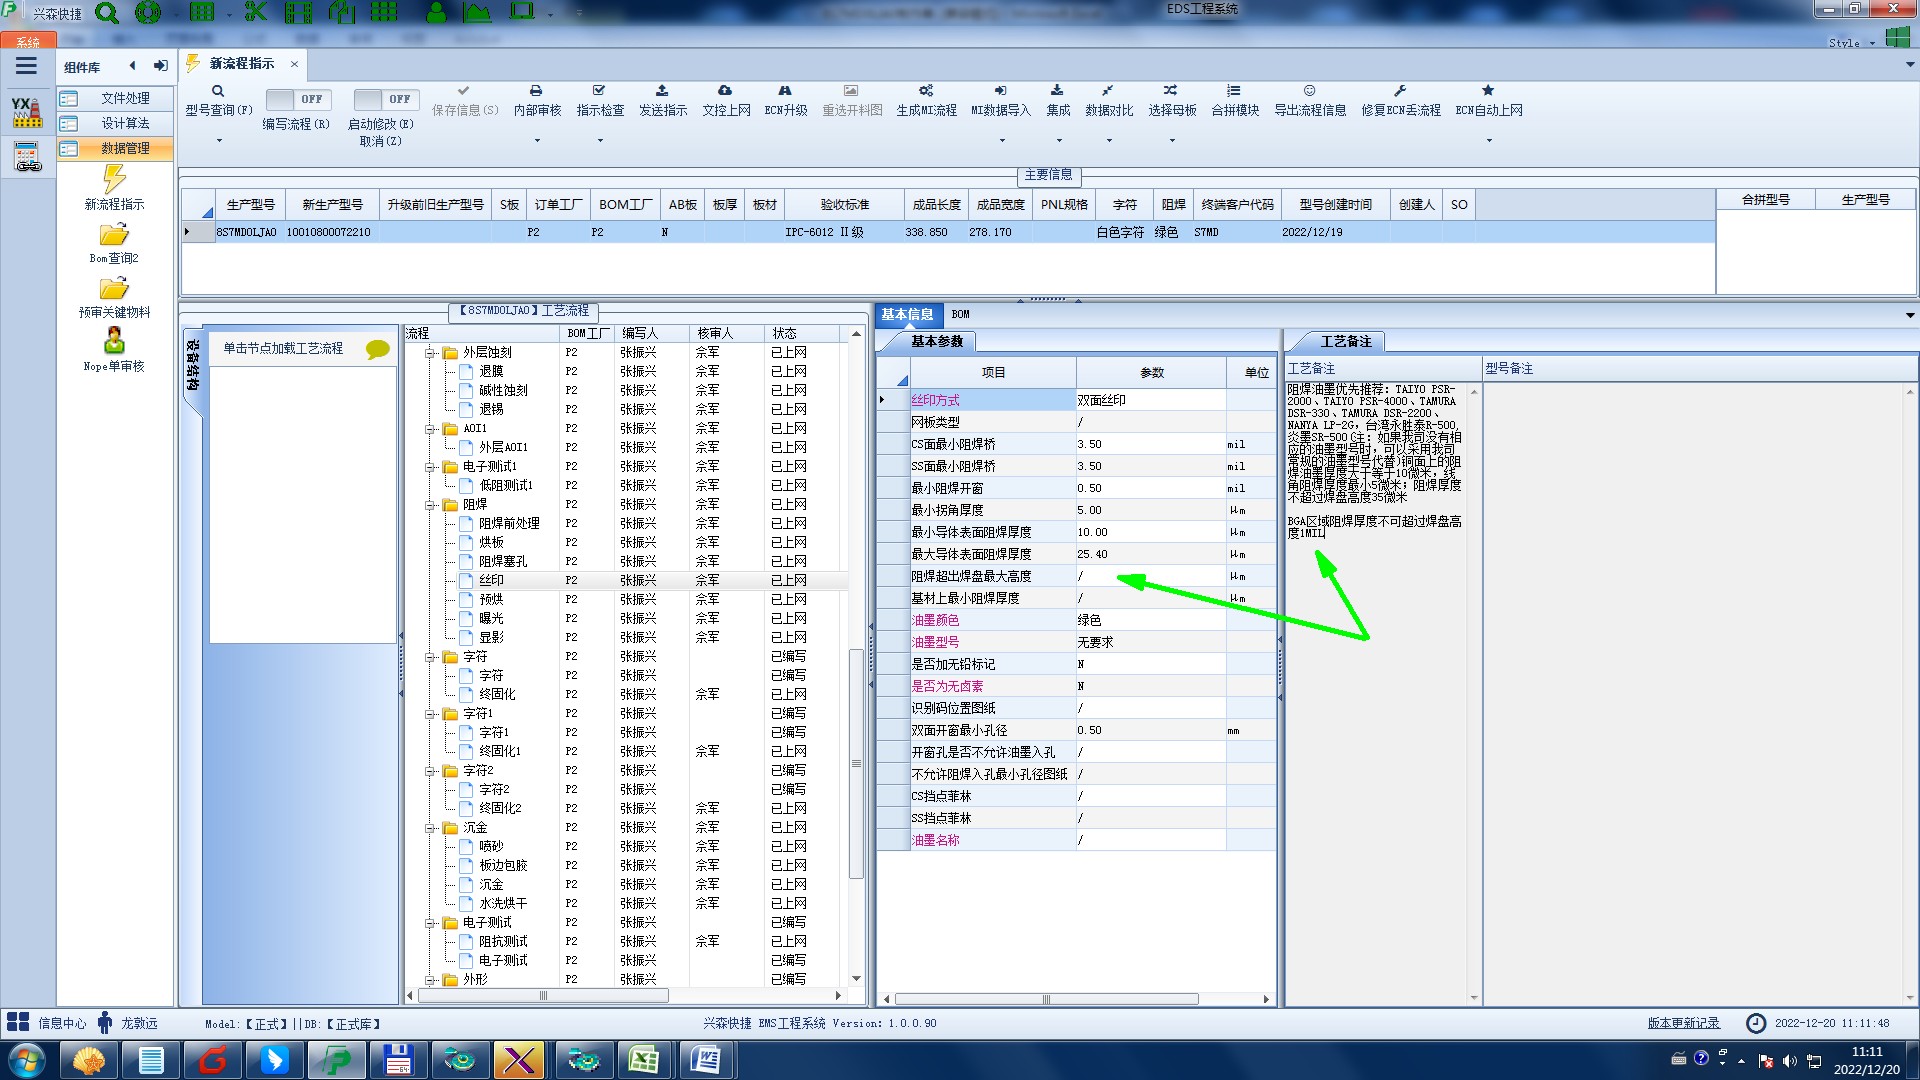
Task: Click the flow tree horizontal scrollbar
Action: point(543,996)
